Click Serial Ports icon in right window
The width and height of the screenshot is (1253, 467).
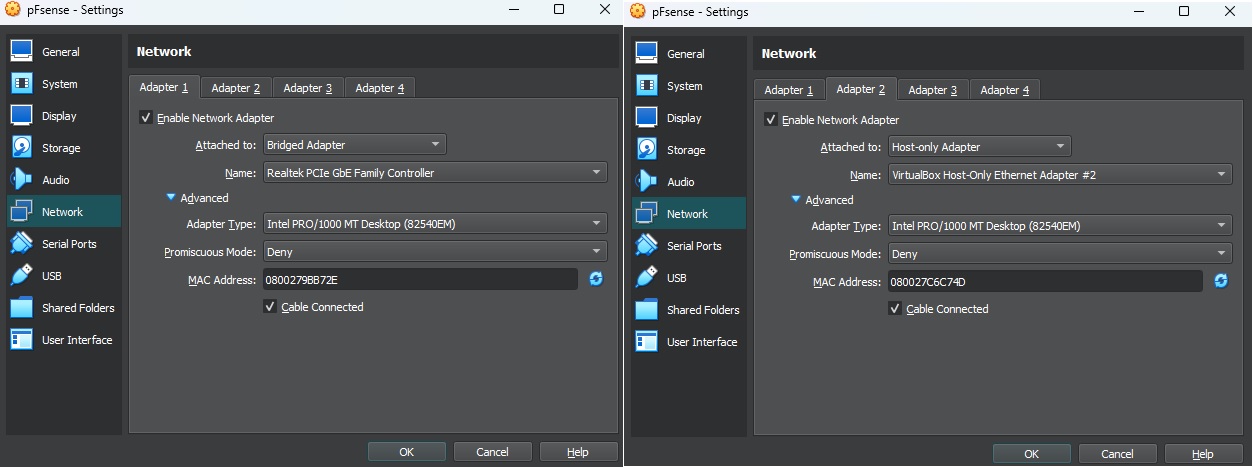(647, 245)
